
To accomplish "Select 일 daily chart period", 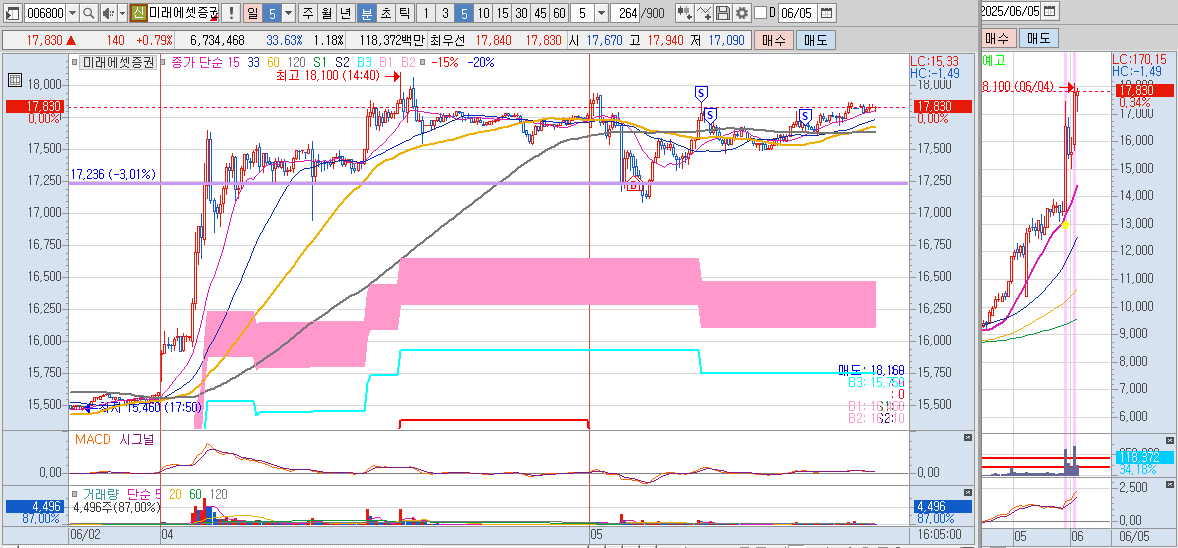I will click(252, 13).
